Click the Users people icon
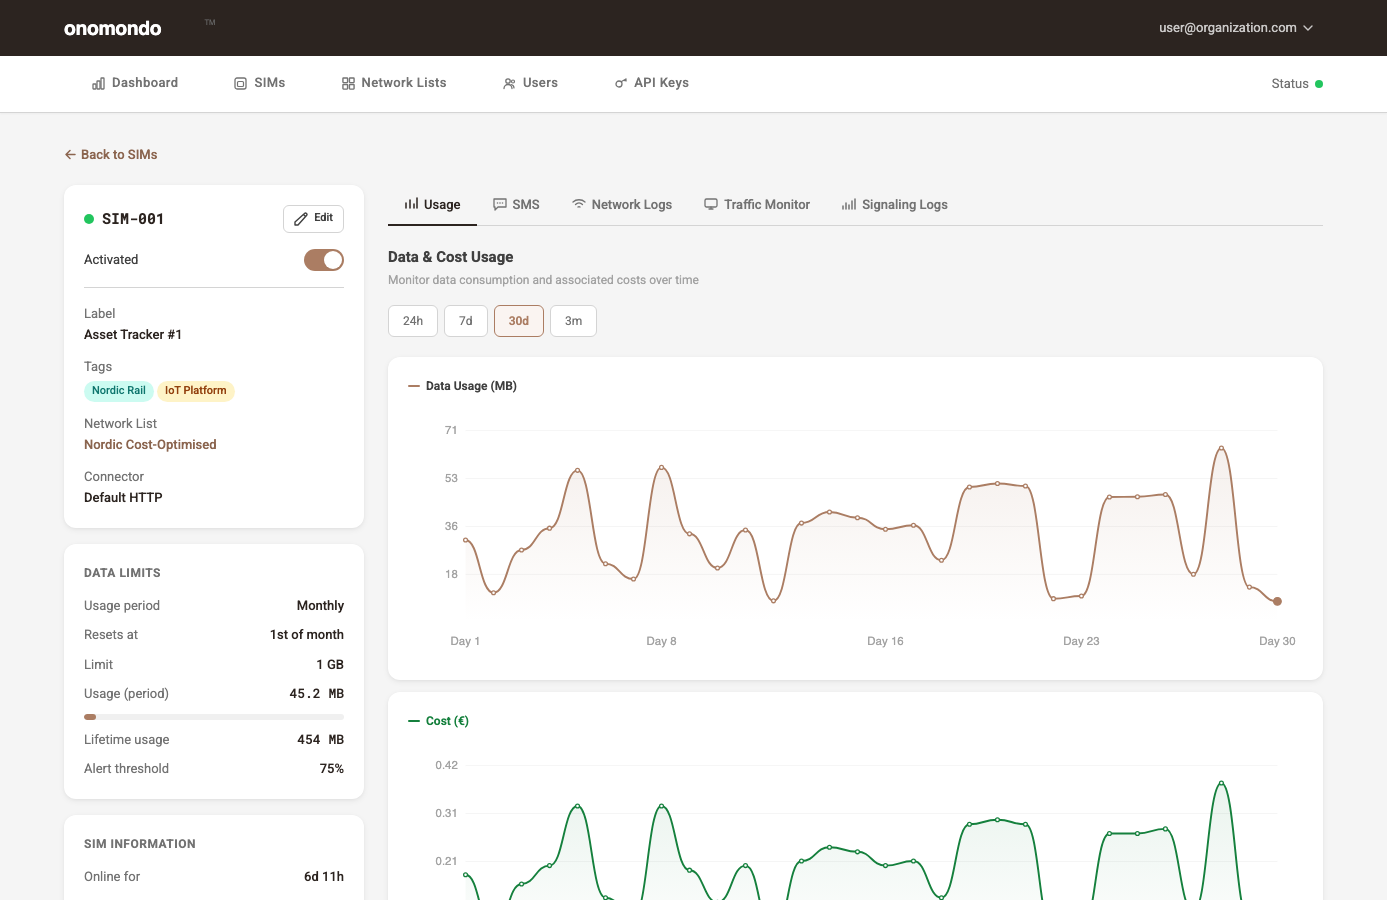Image resolution: width=1387 pixels, height=900 pixels. (509, 84)
